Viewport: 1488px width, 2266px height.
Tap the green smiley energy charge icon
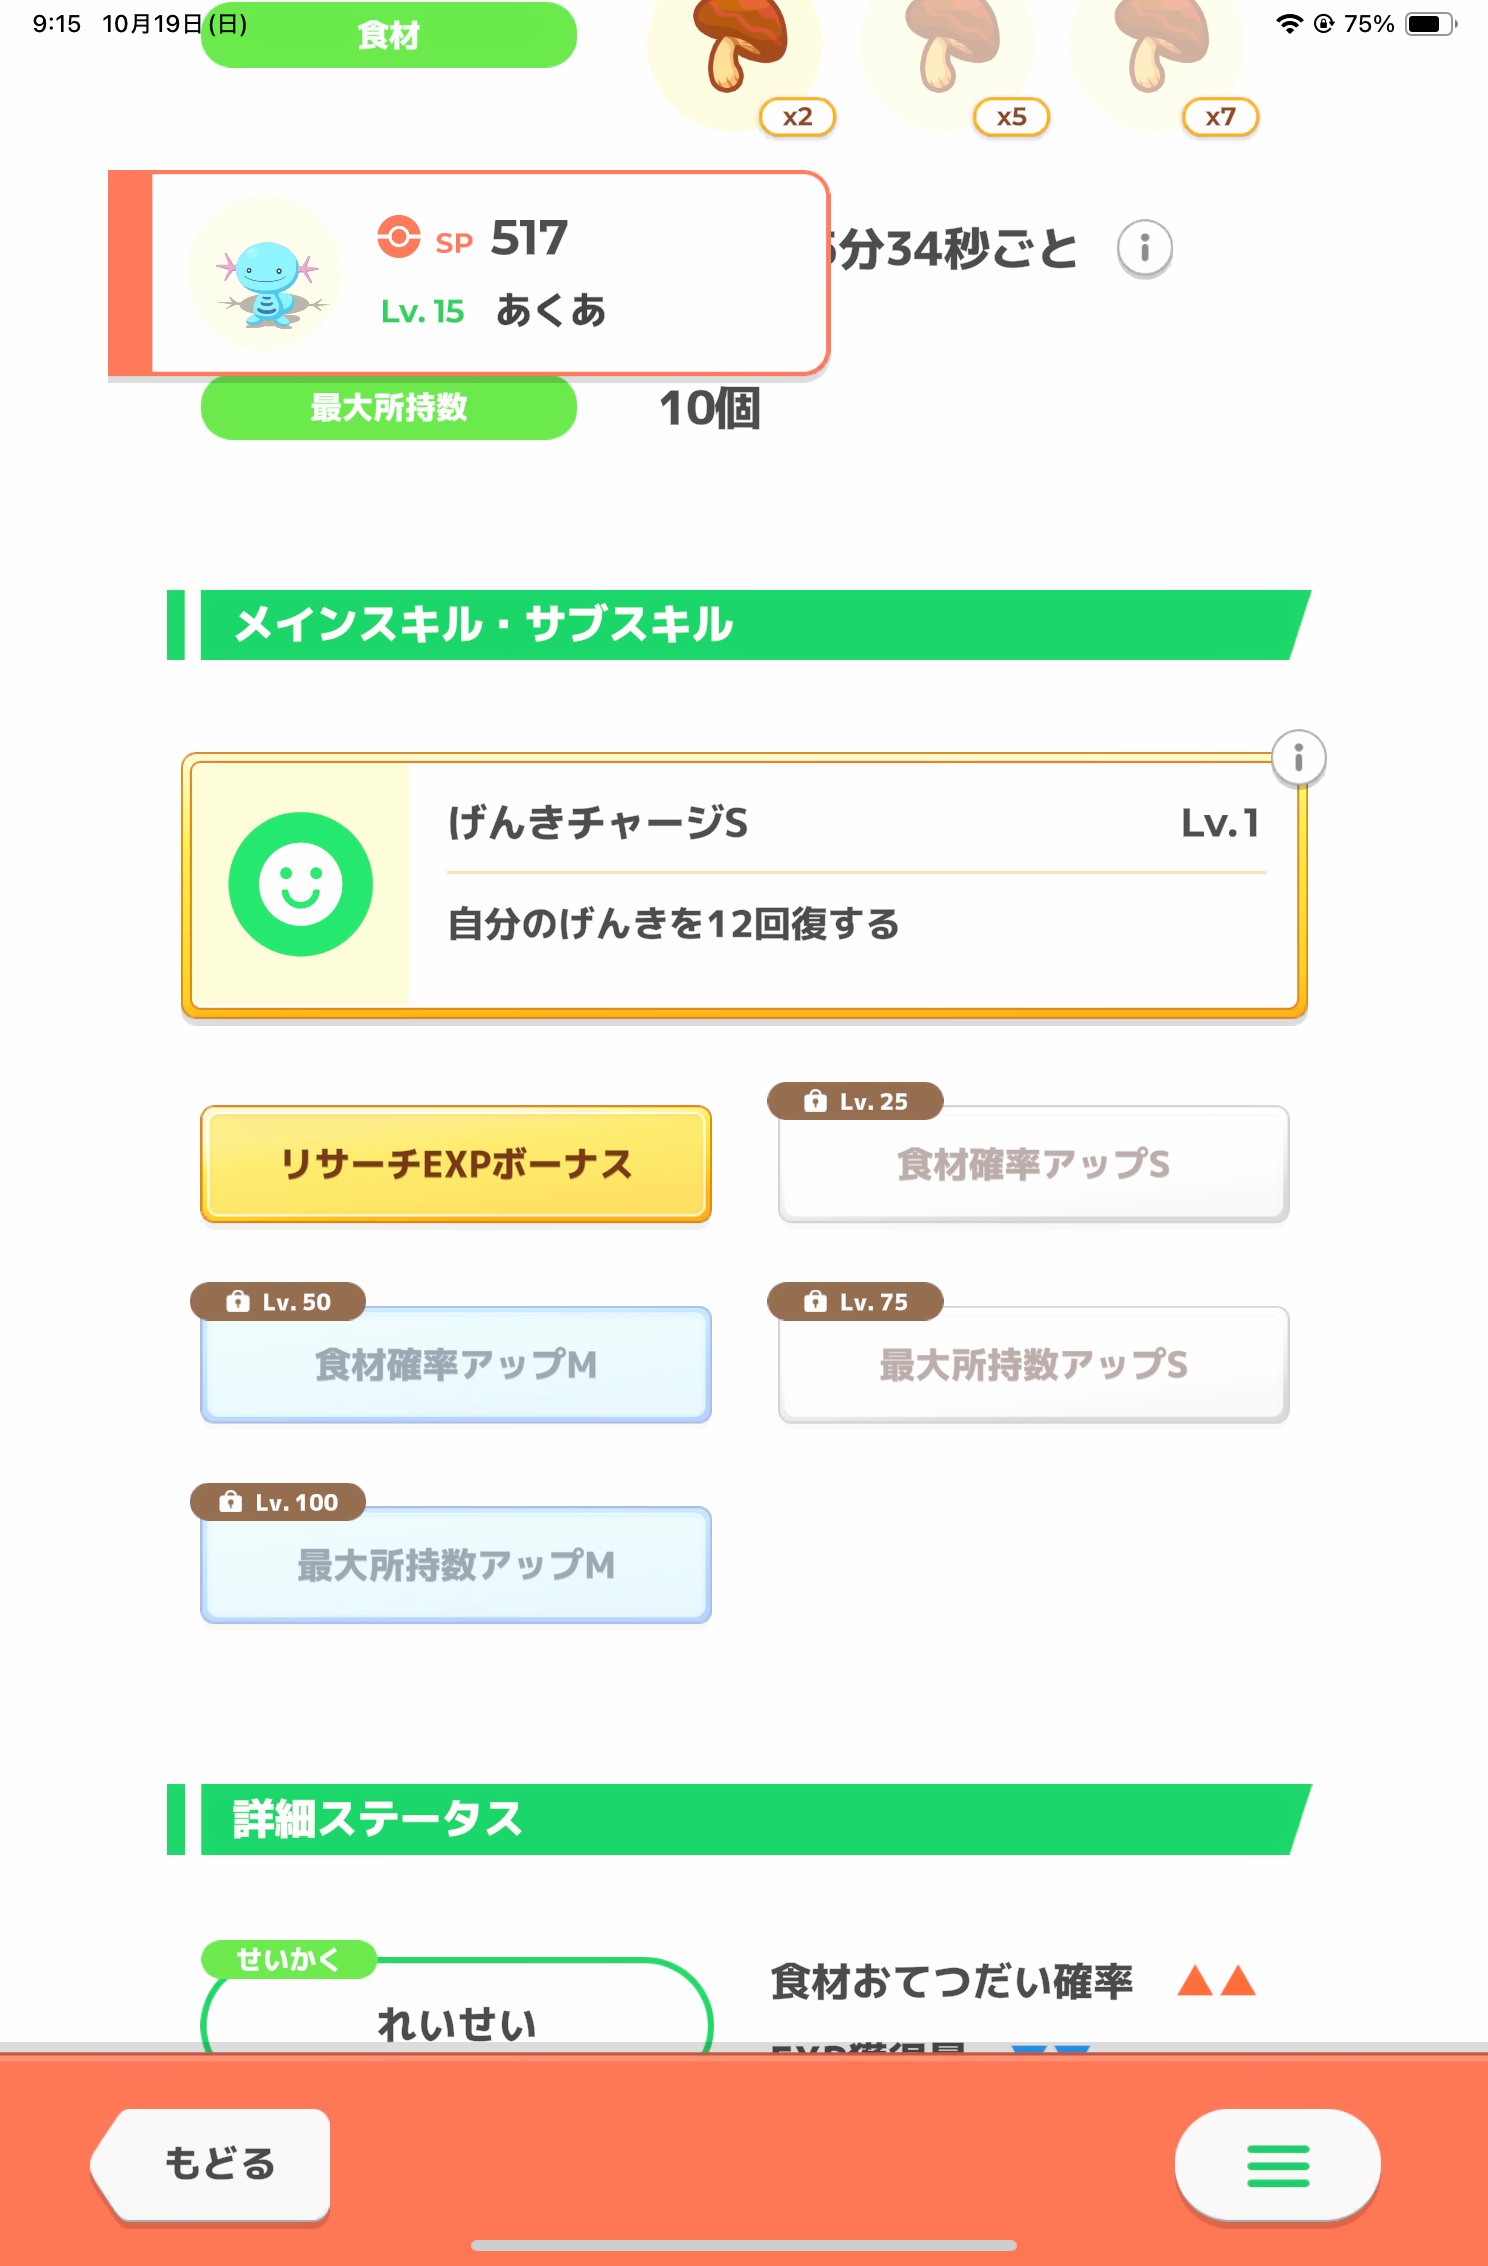point(300,884)
